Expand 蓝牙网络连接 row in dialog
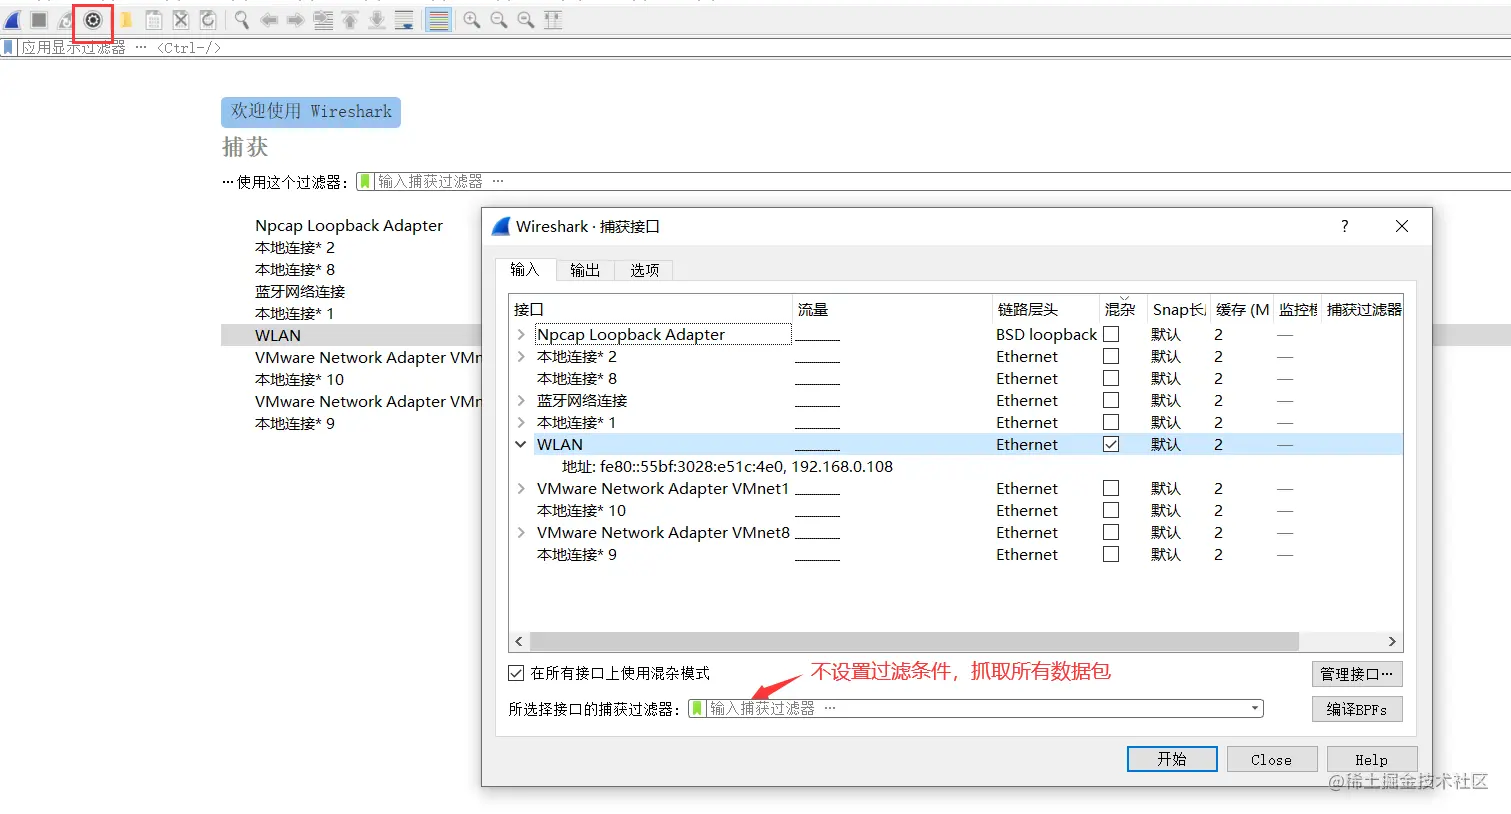The image size is (1511, 814). pyautogui.click(x=521, y=400)
